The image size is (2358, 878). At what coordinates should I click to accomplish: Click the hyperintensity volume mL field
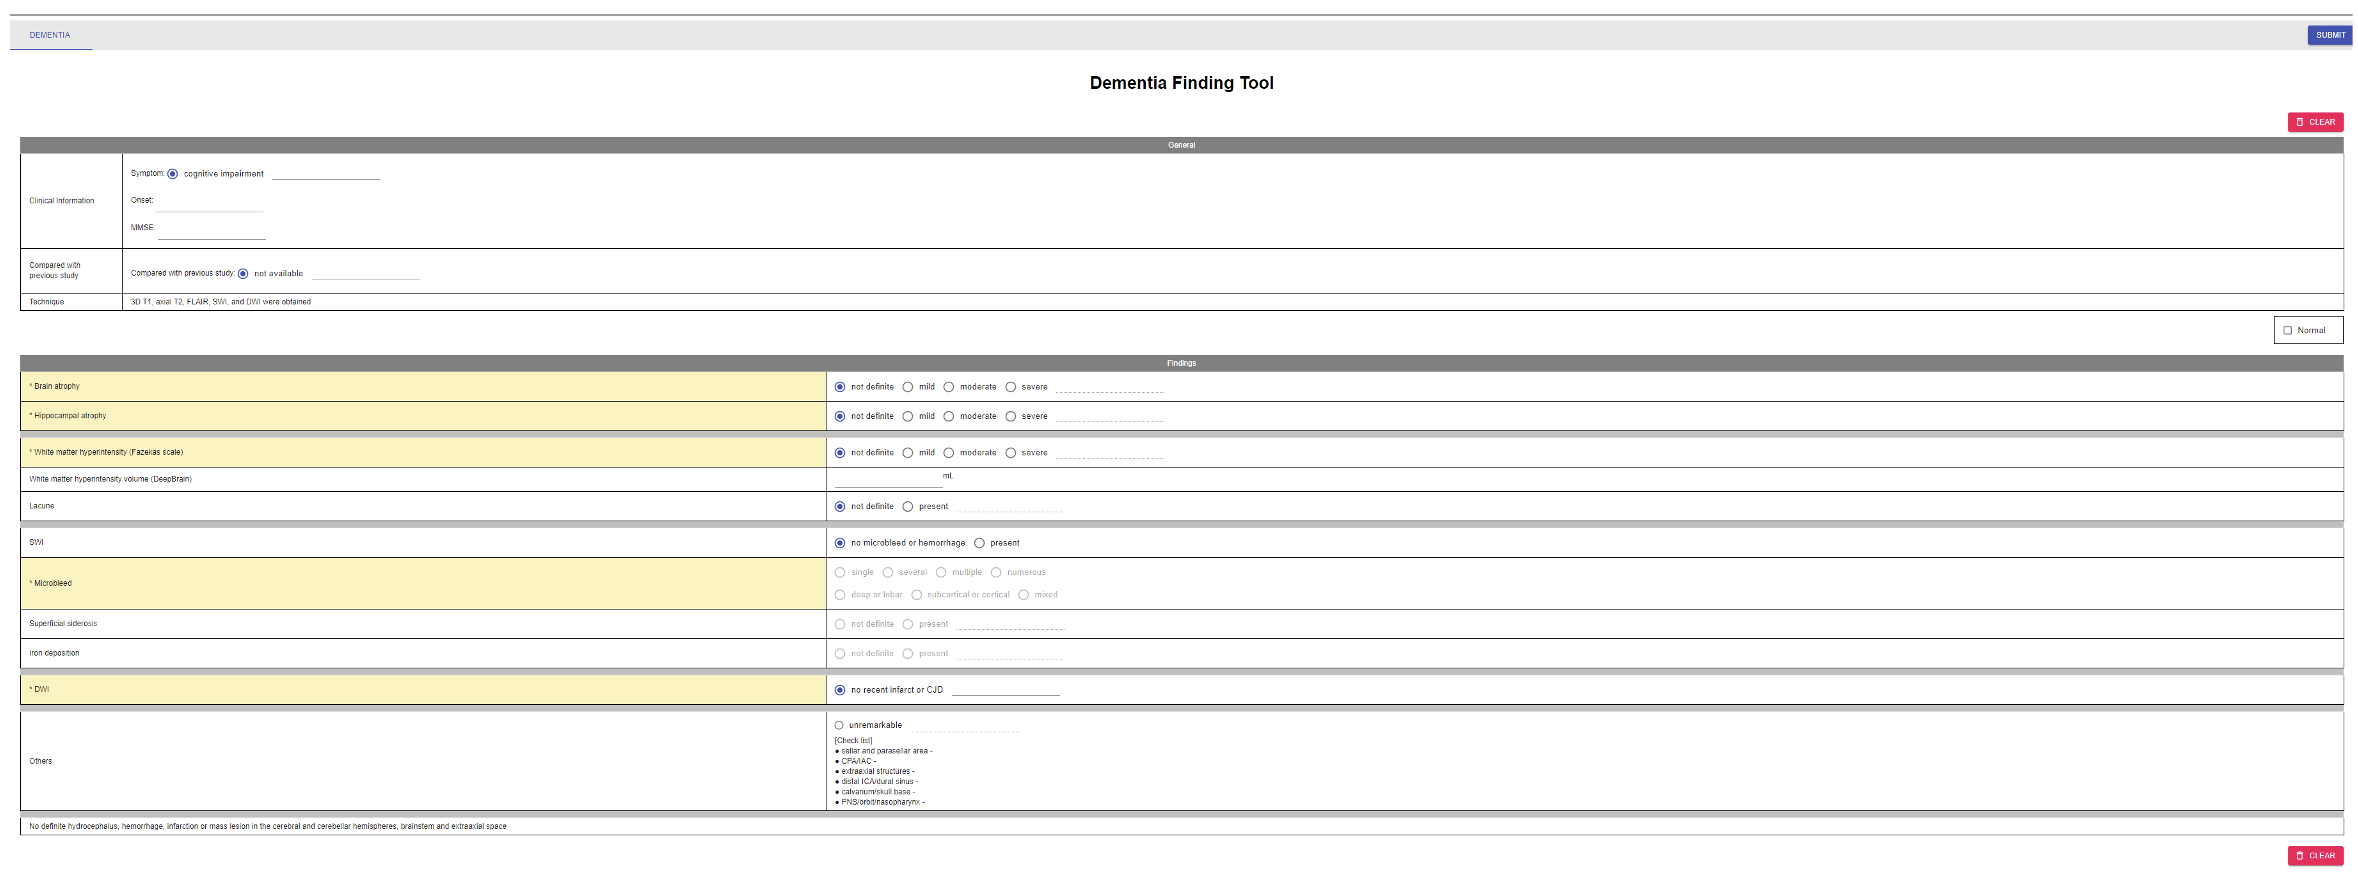[x=888, y=480]
